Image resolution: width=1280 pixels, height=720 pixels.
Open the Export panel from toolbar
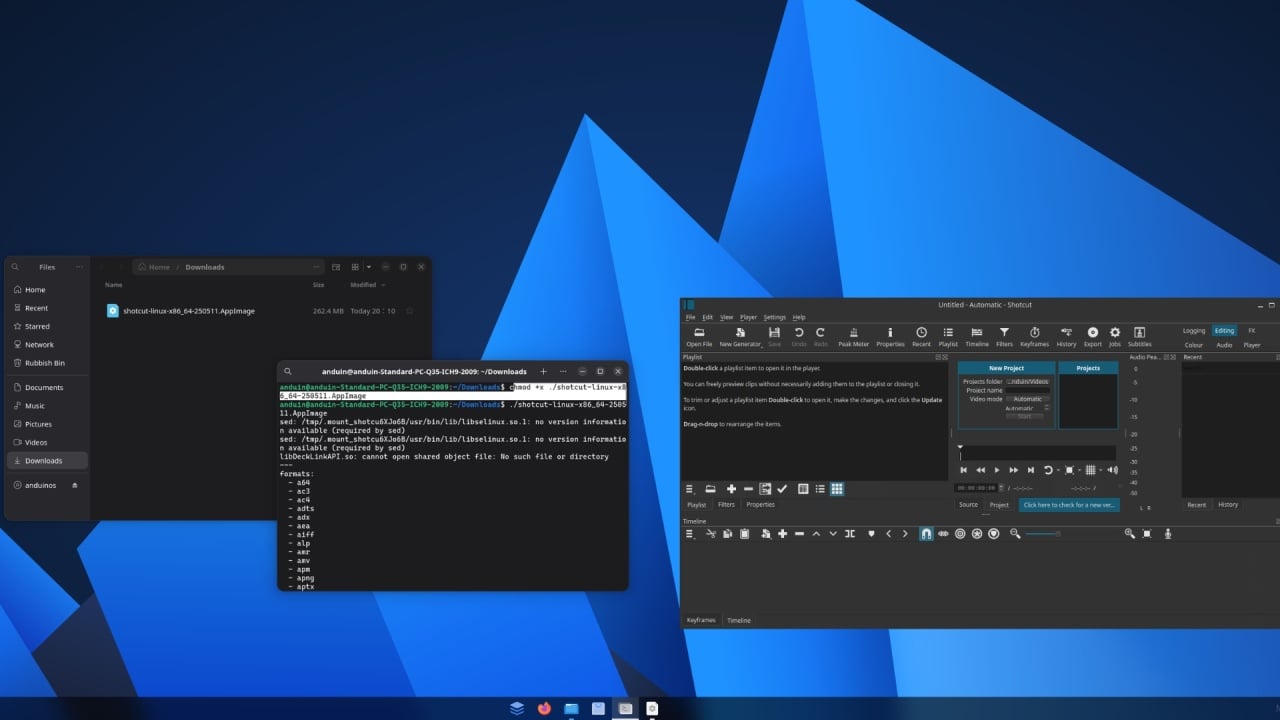tap(1092, 337)
